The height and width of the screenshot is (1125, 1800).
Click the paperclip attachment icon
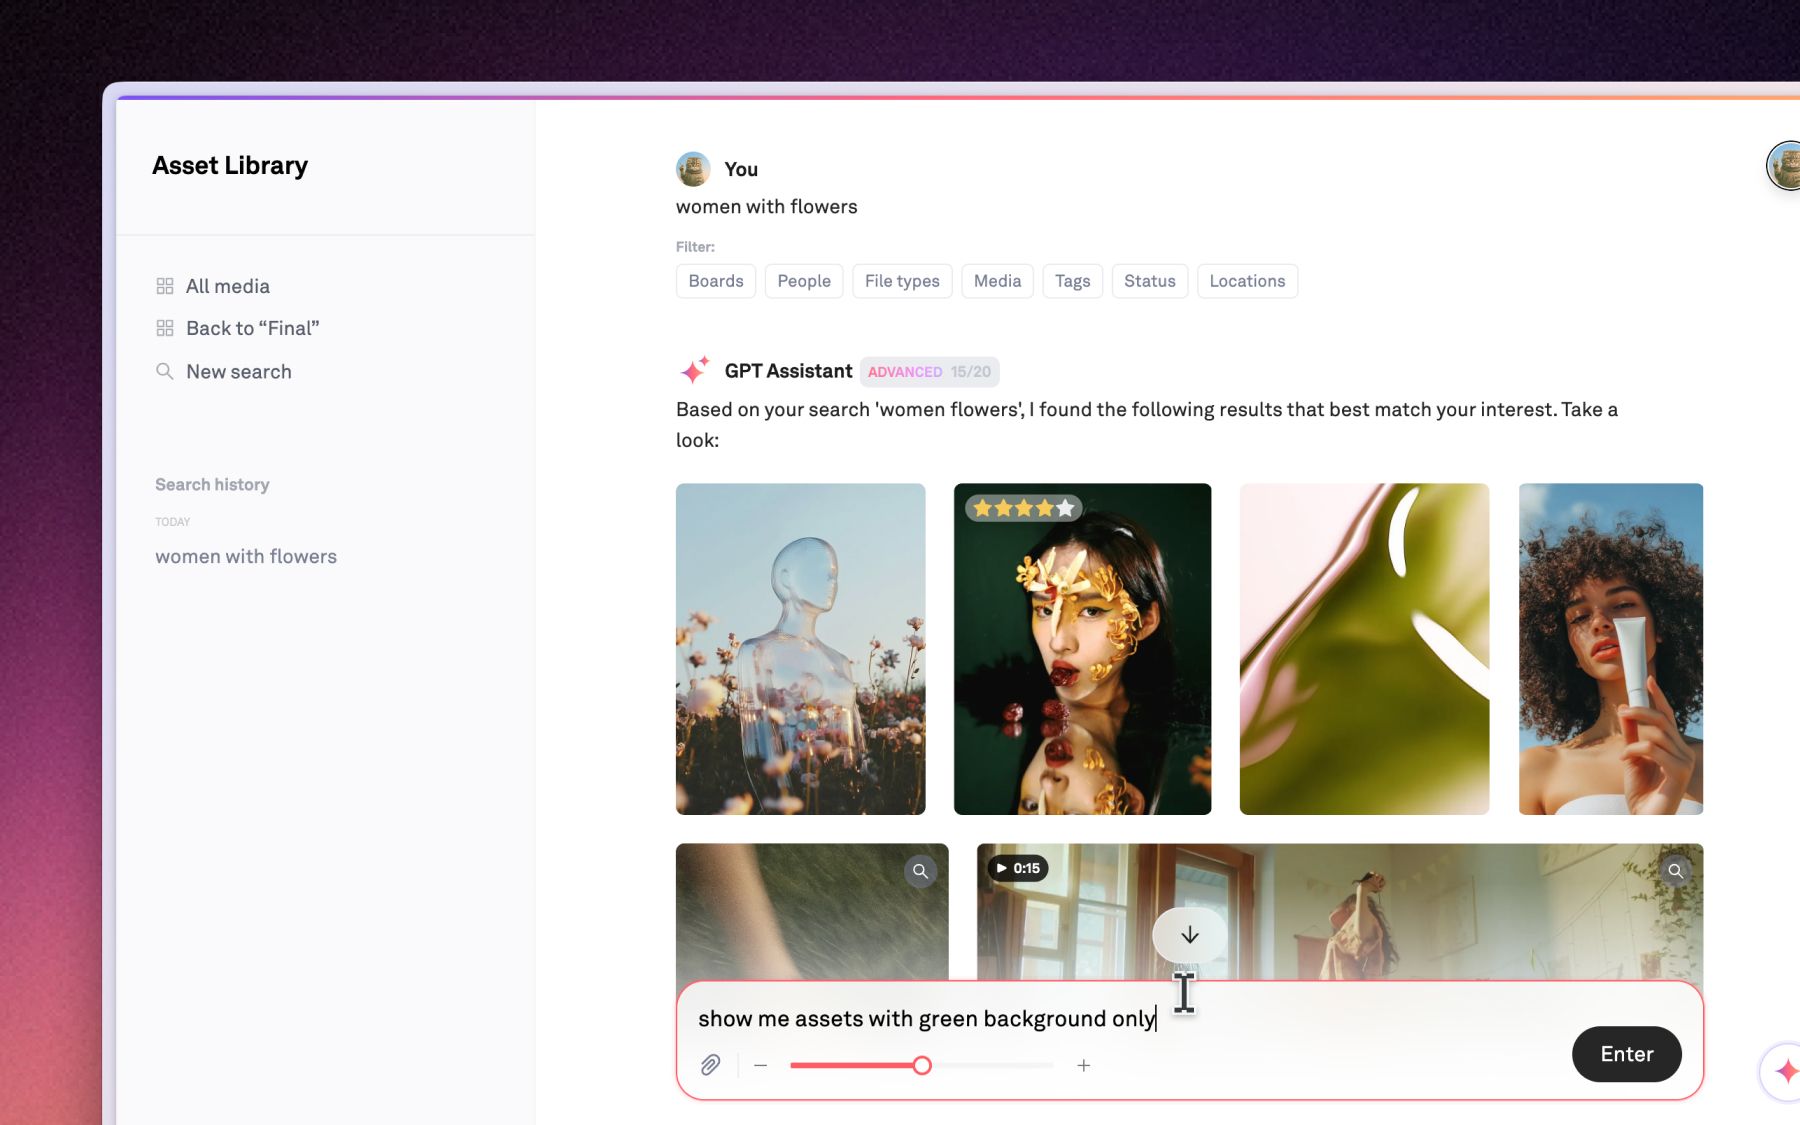click(x=710, y=1065)
